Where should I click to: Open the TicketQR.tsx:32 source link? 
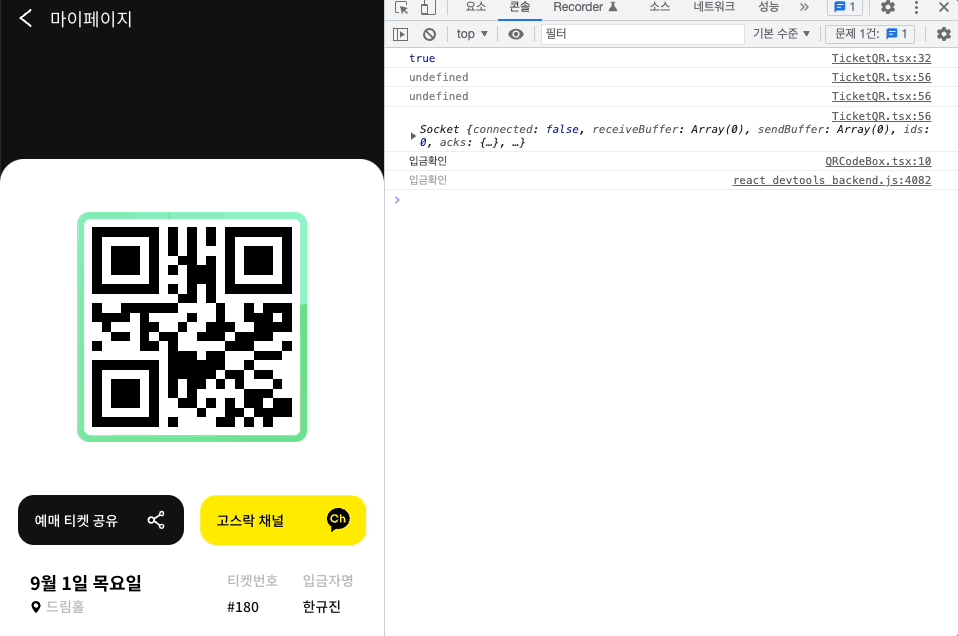[881, 58]
